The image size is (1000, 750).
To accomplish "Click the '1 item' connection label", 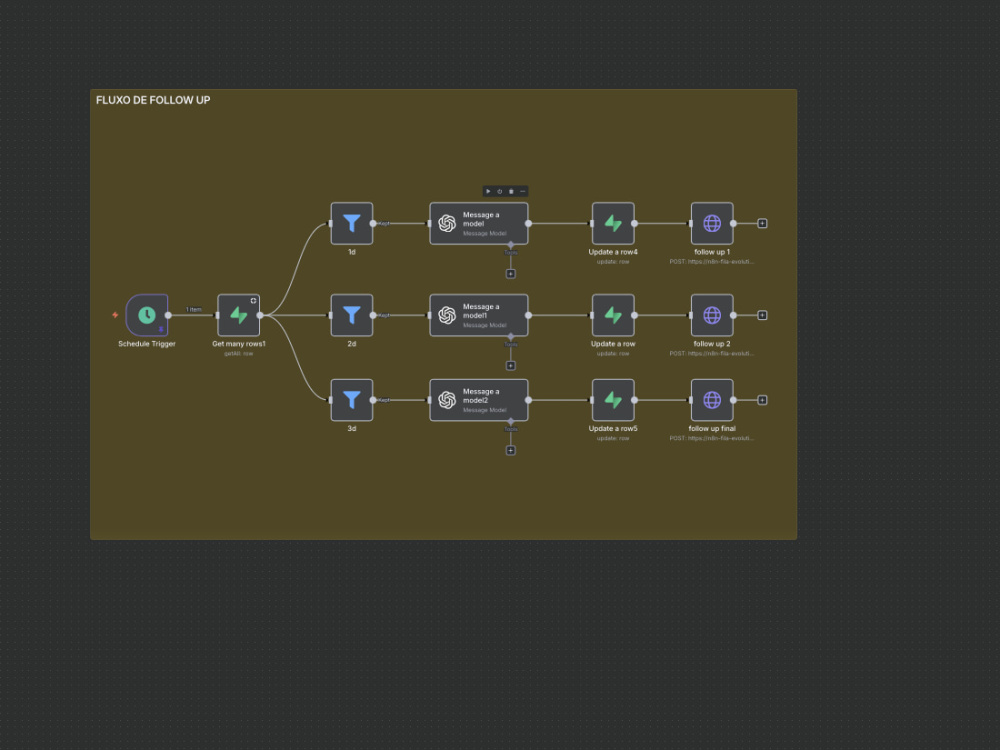I will [x=194, y=309].
